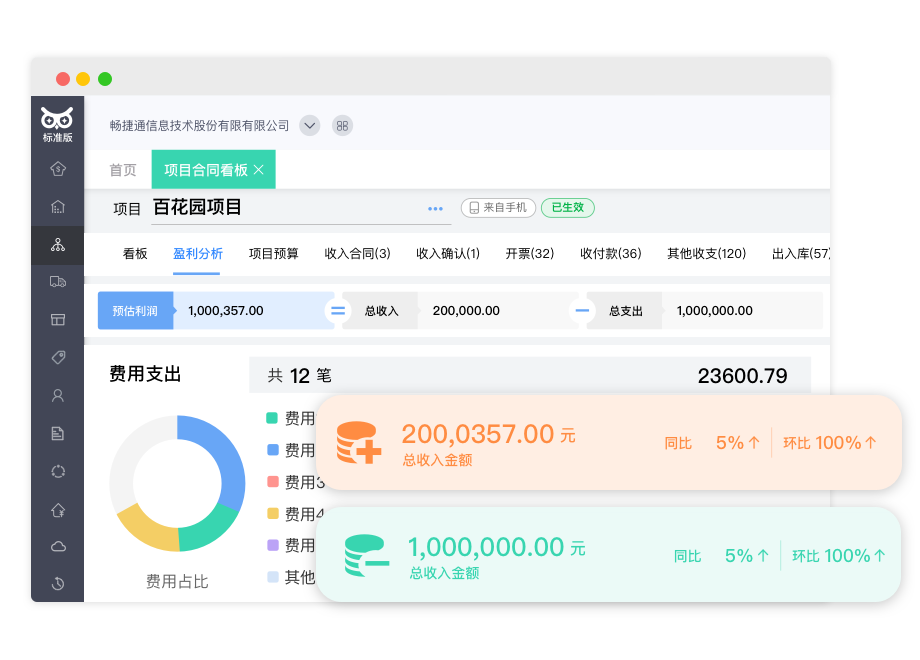Click the 来自手机 badge
The width and height of the screenshot is (920, 660).
coord(498,208)
